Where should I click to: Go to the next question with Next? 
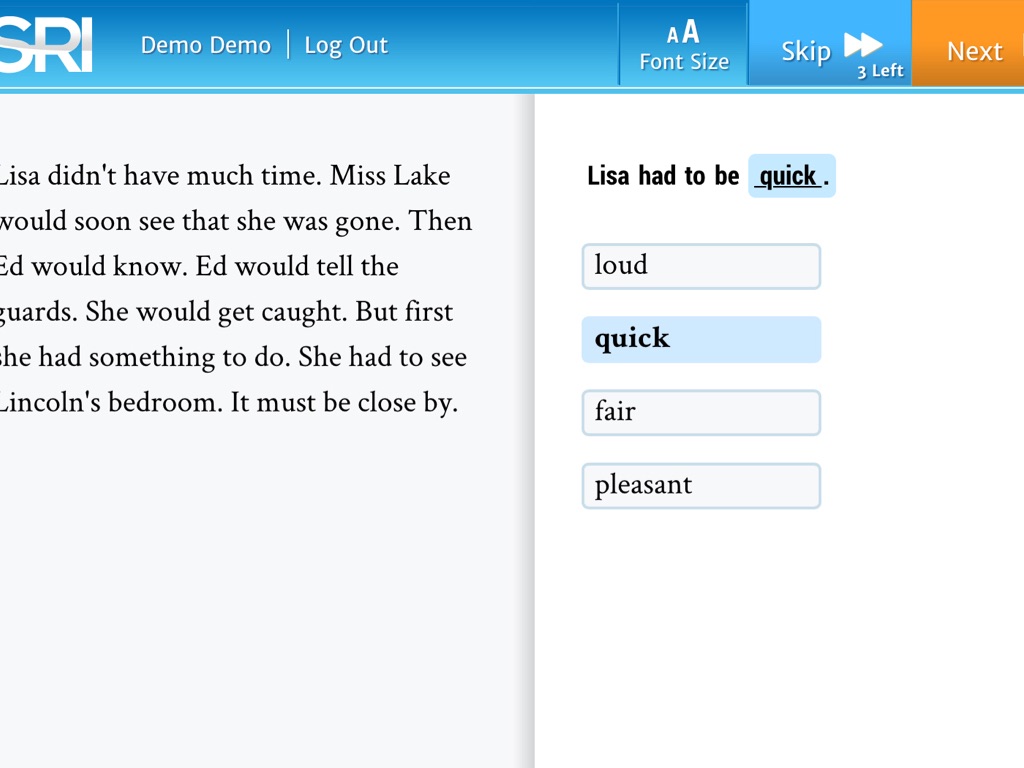pos(973,51)
